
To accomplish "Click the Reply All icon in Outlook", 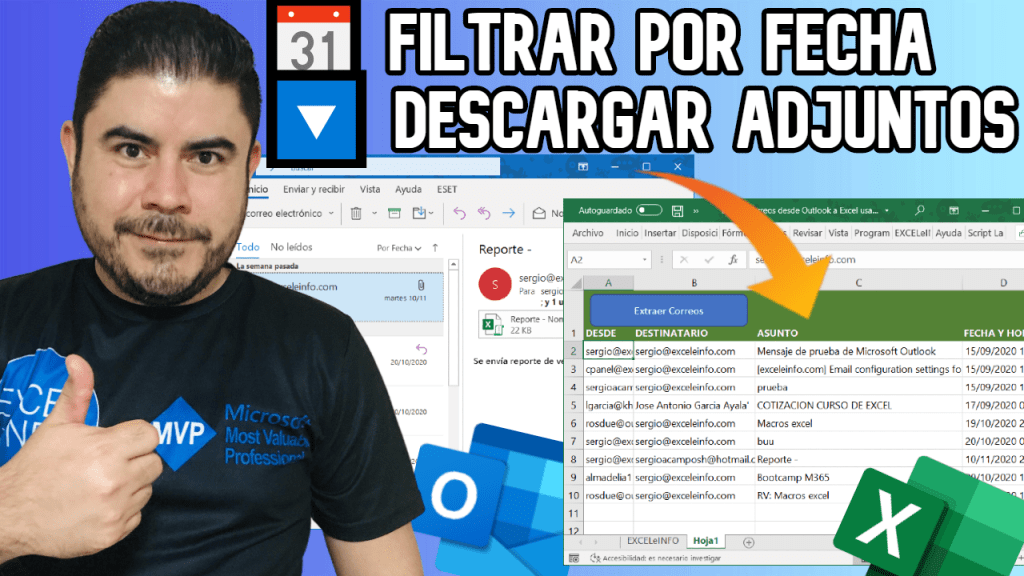I will tap(484, 214).
